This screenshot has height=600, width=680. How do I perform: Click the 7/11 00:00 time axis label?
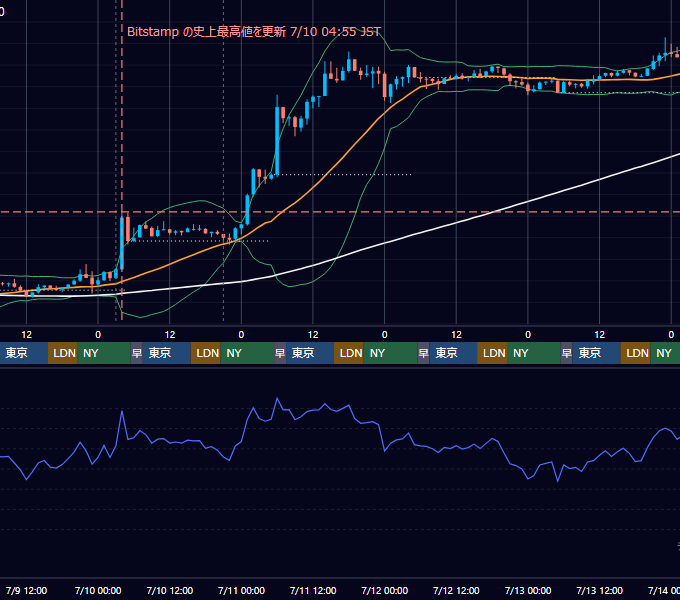(x=241, y=590)
